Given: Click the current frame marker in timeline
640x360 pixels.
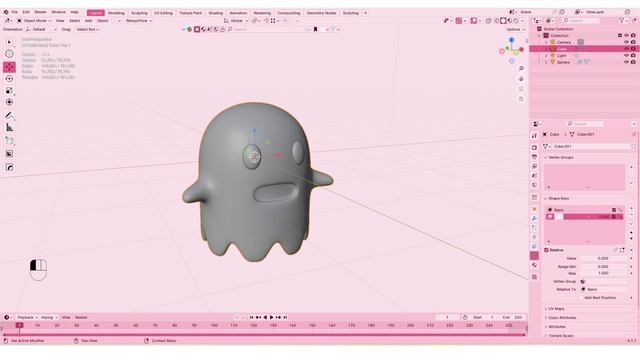Looking at the screenshot, I should tap(19, 325).
